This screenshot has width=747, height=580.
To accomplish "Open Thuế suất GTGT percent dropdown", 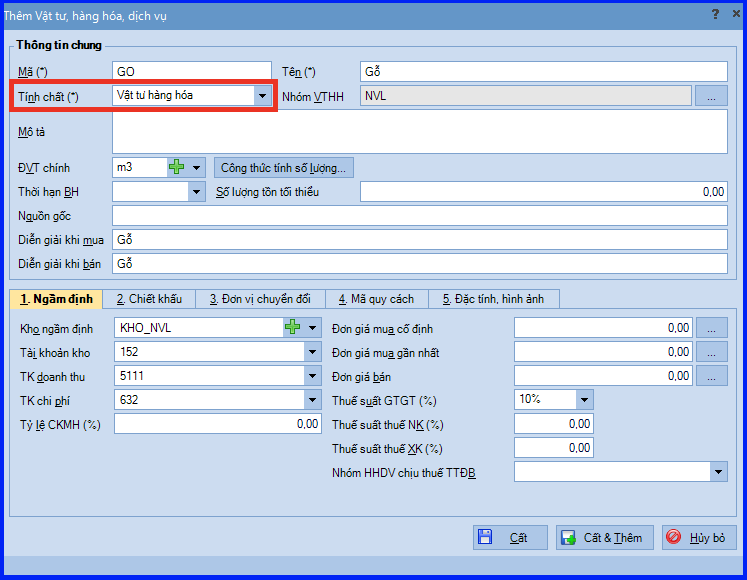I will tap(585, 399).
